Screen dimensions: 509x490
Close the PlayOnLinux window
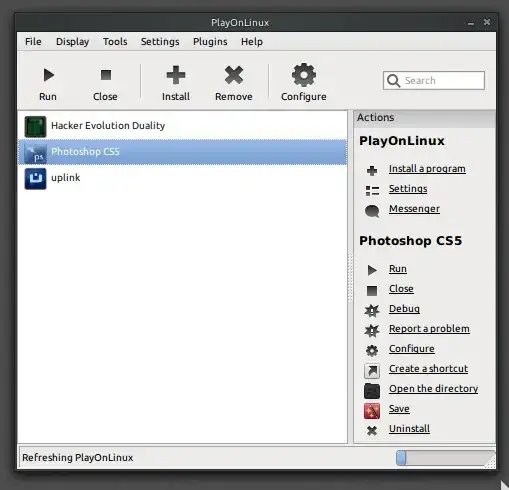click(x=487, y=22)
